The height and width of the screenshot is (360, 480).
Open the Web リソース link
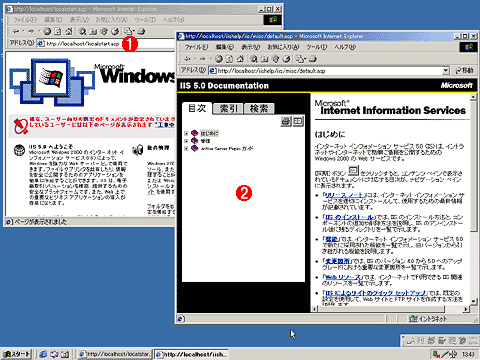[343, 277]
